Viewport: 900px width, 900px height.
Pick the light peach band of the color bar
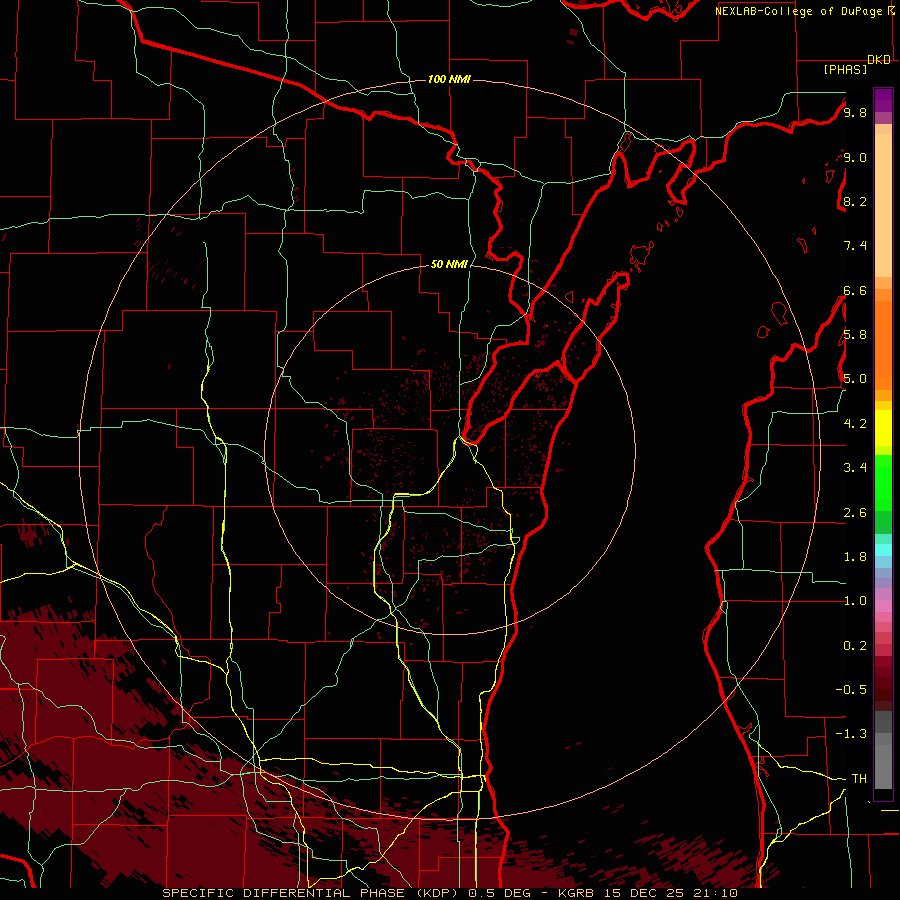pos(883,205)
